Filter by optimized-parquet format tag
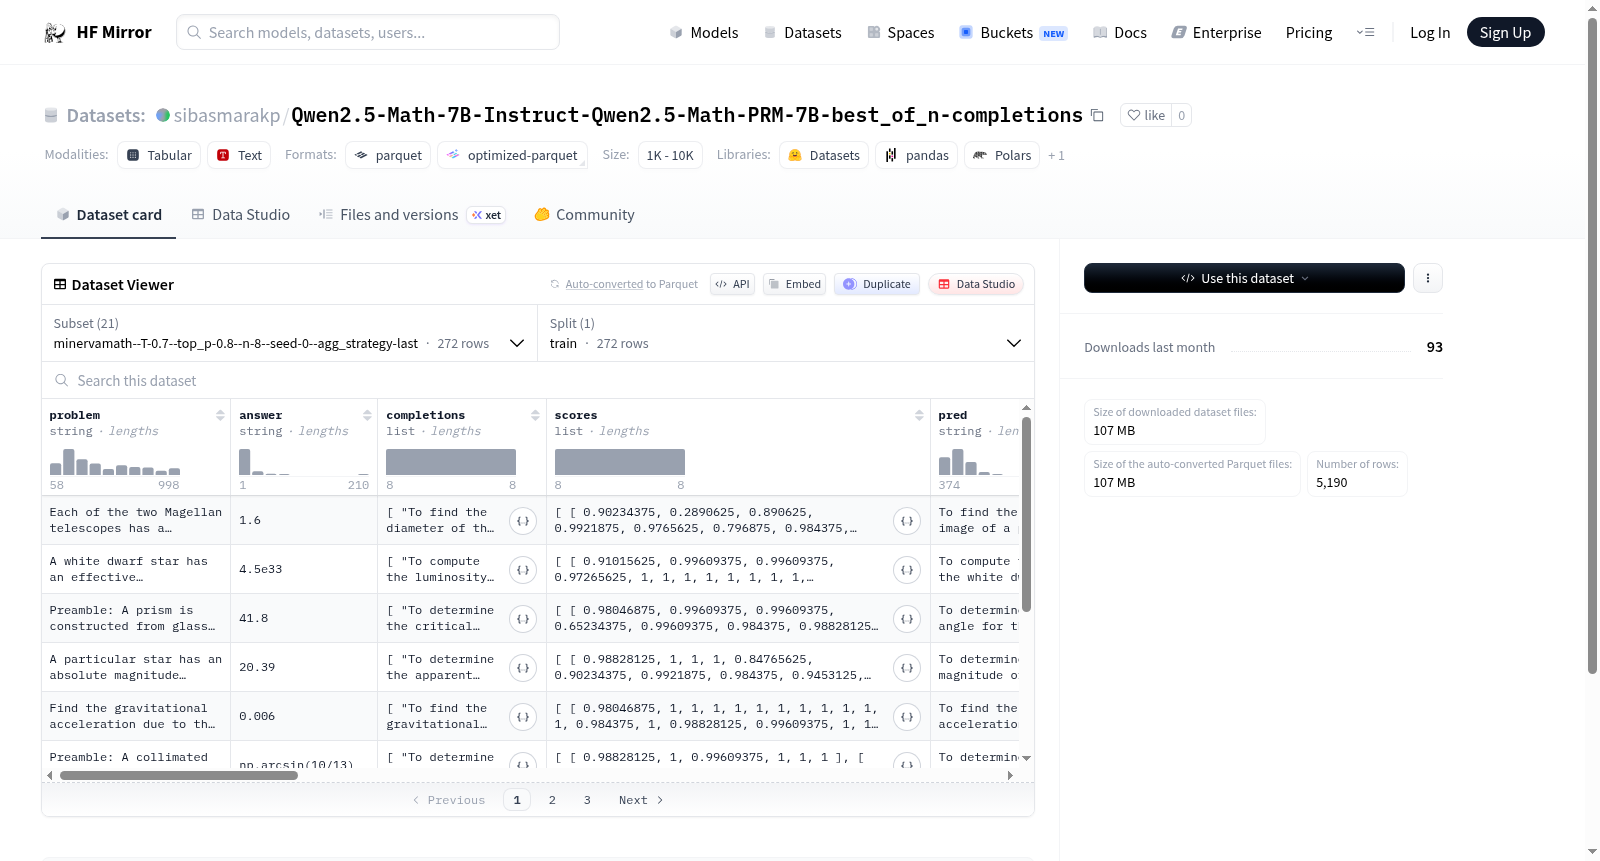 tap(512, 155)
